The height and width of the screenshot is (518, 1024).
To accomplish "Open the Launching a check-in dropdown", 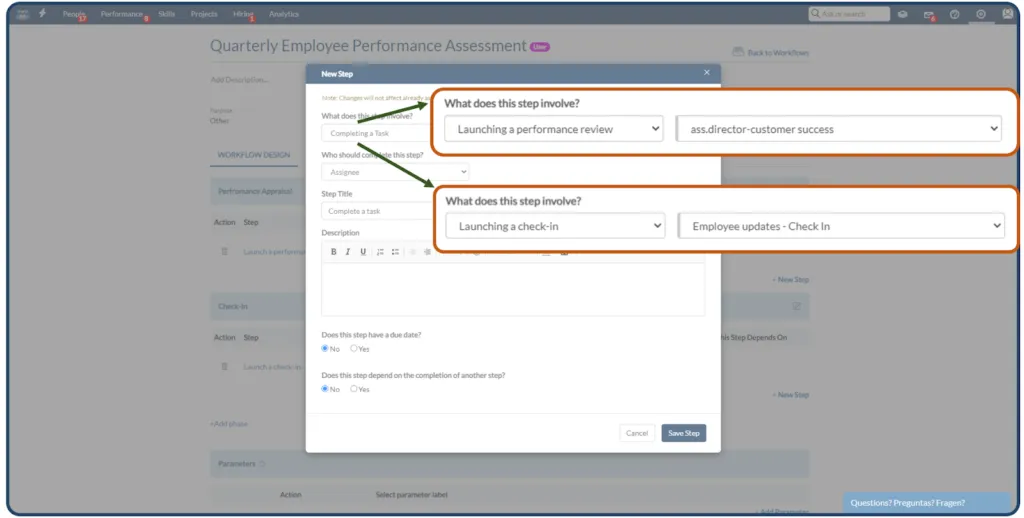I will 555,226.
